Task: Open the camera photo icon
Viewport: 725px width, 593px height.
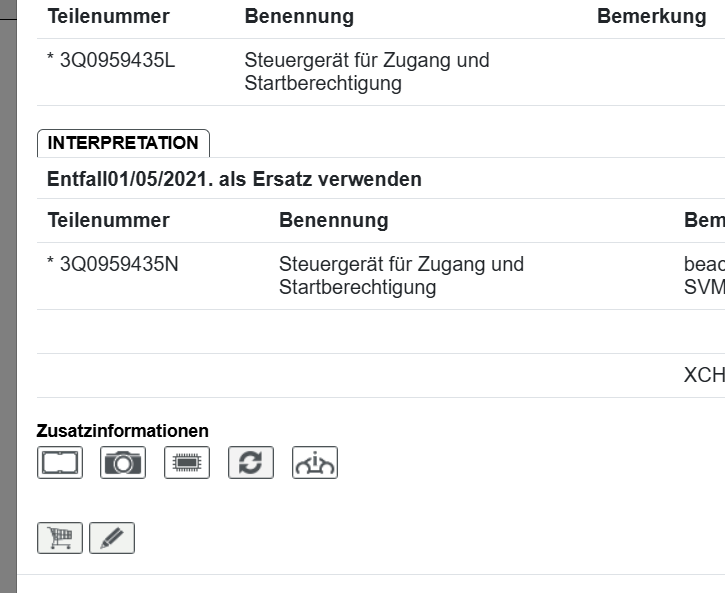Action: pyautogui.click(x=123, y=462)
